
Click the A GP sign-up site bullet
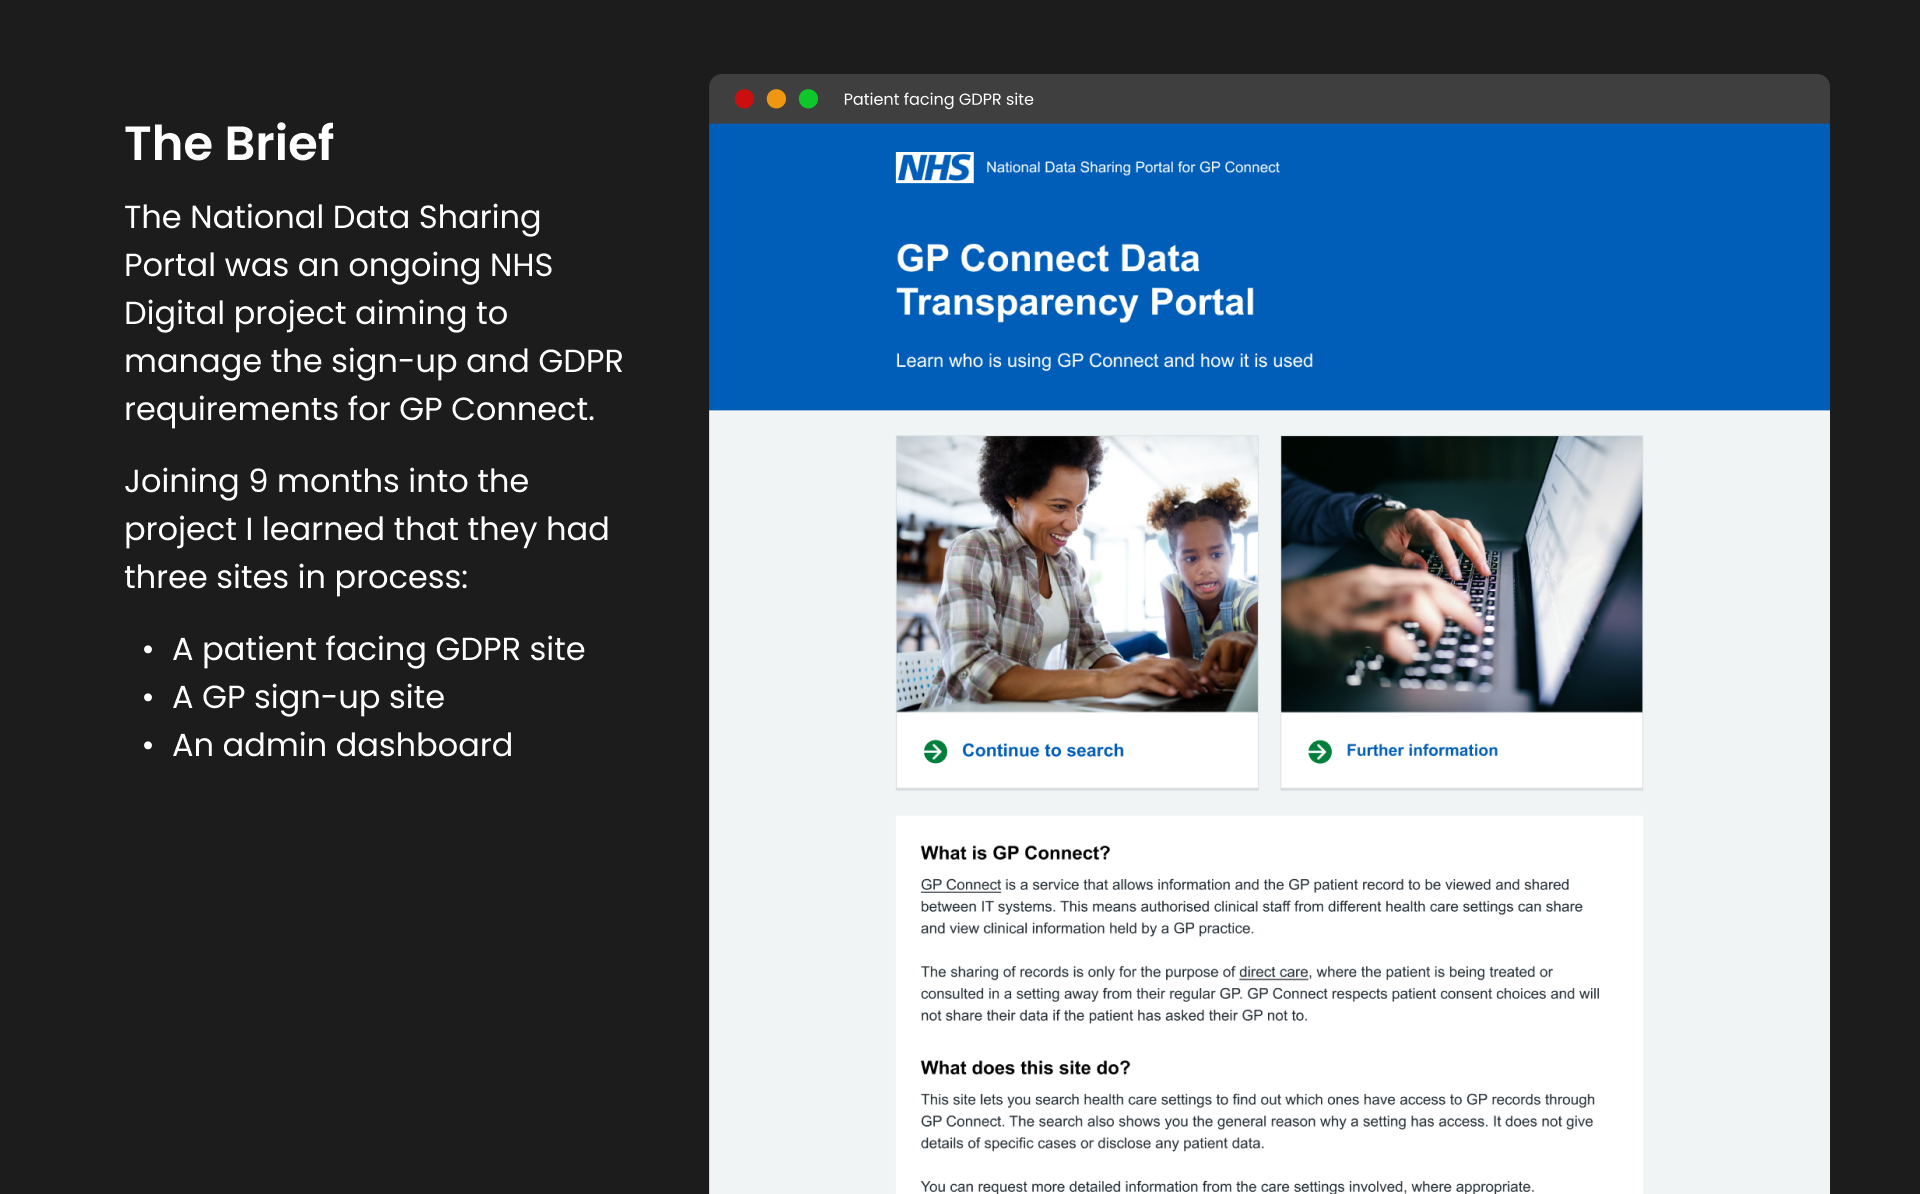click(x=308, y=697)
